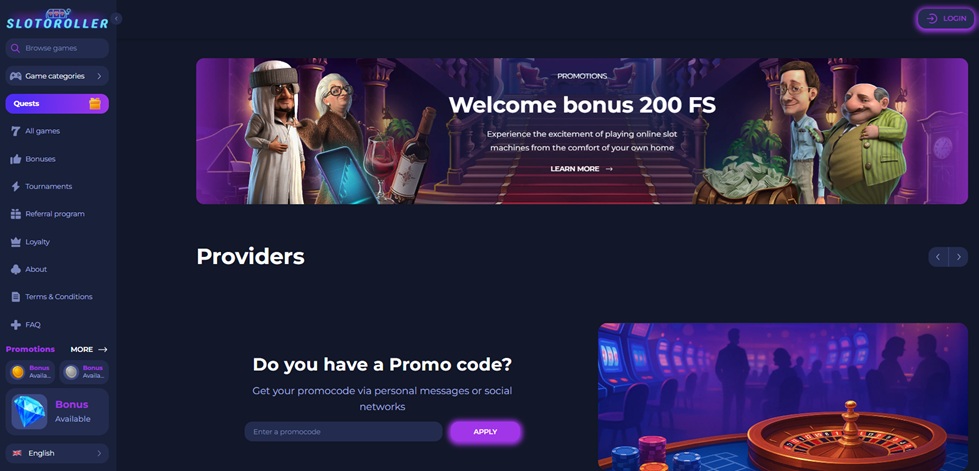This screenshot has width=979, height=471.
Task: Open the Quests section
Action: tap(57, 104)
